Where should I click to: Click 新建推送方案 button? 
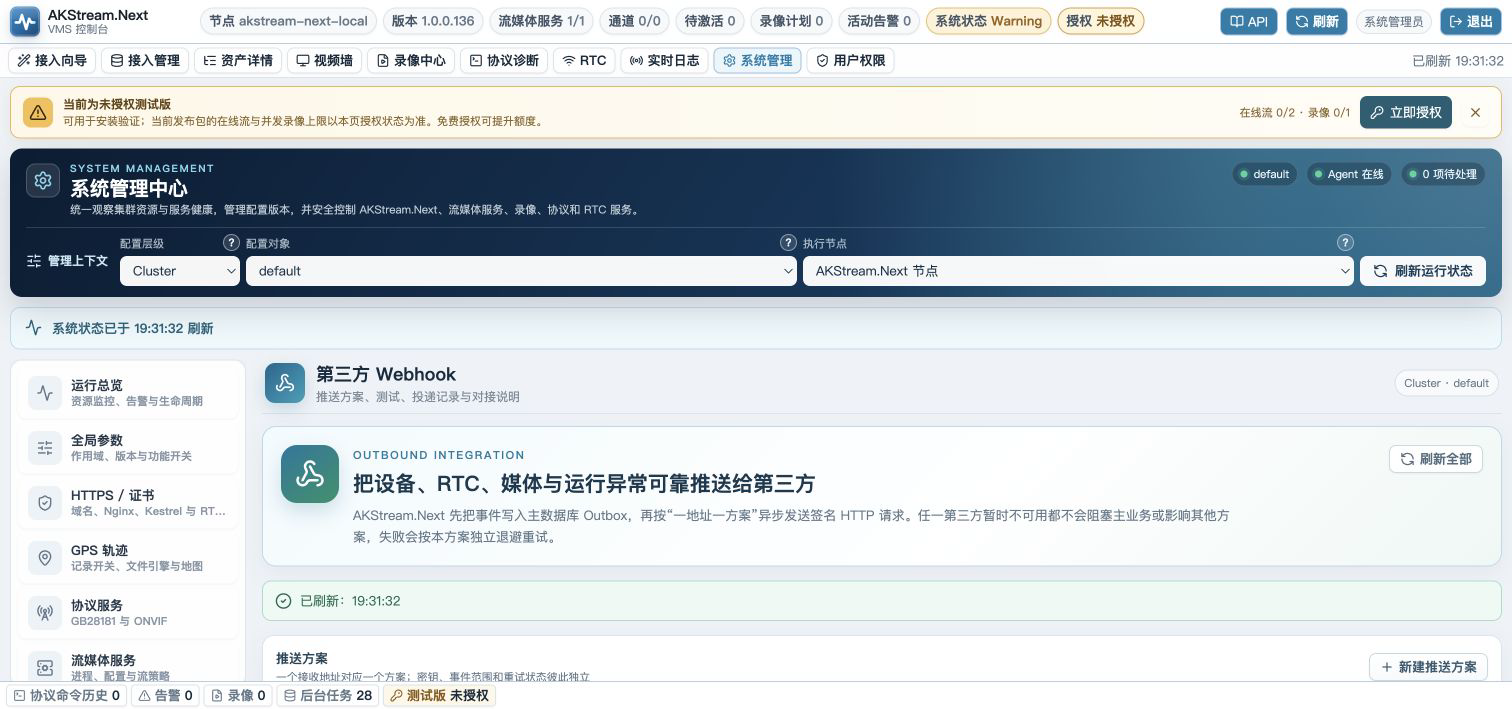pos(1428,667)
